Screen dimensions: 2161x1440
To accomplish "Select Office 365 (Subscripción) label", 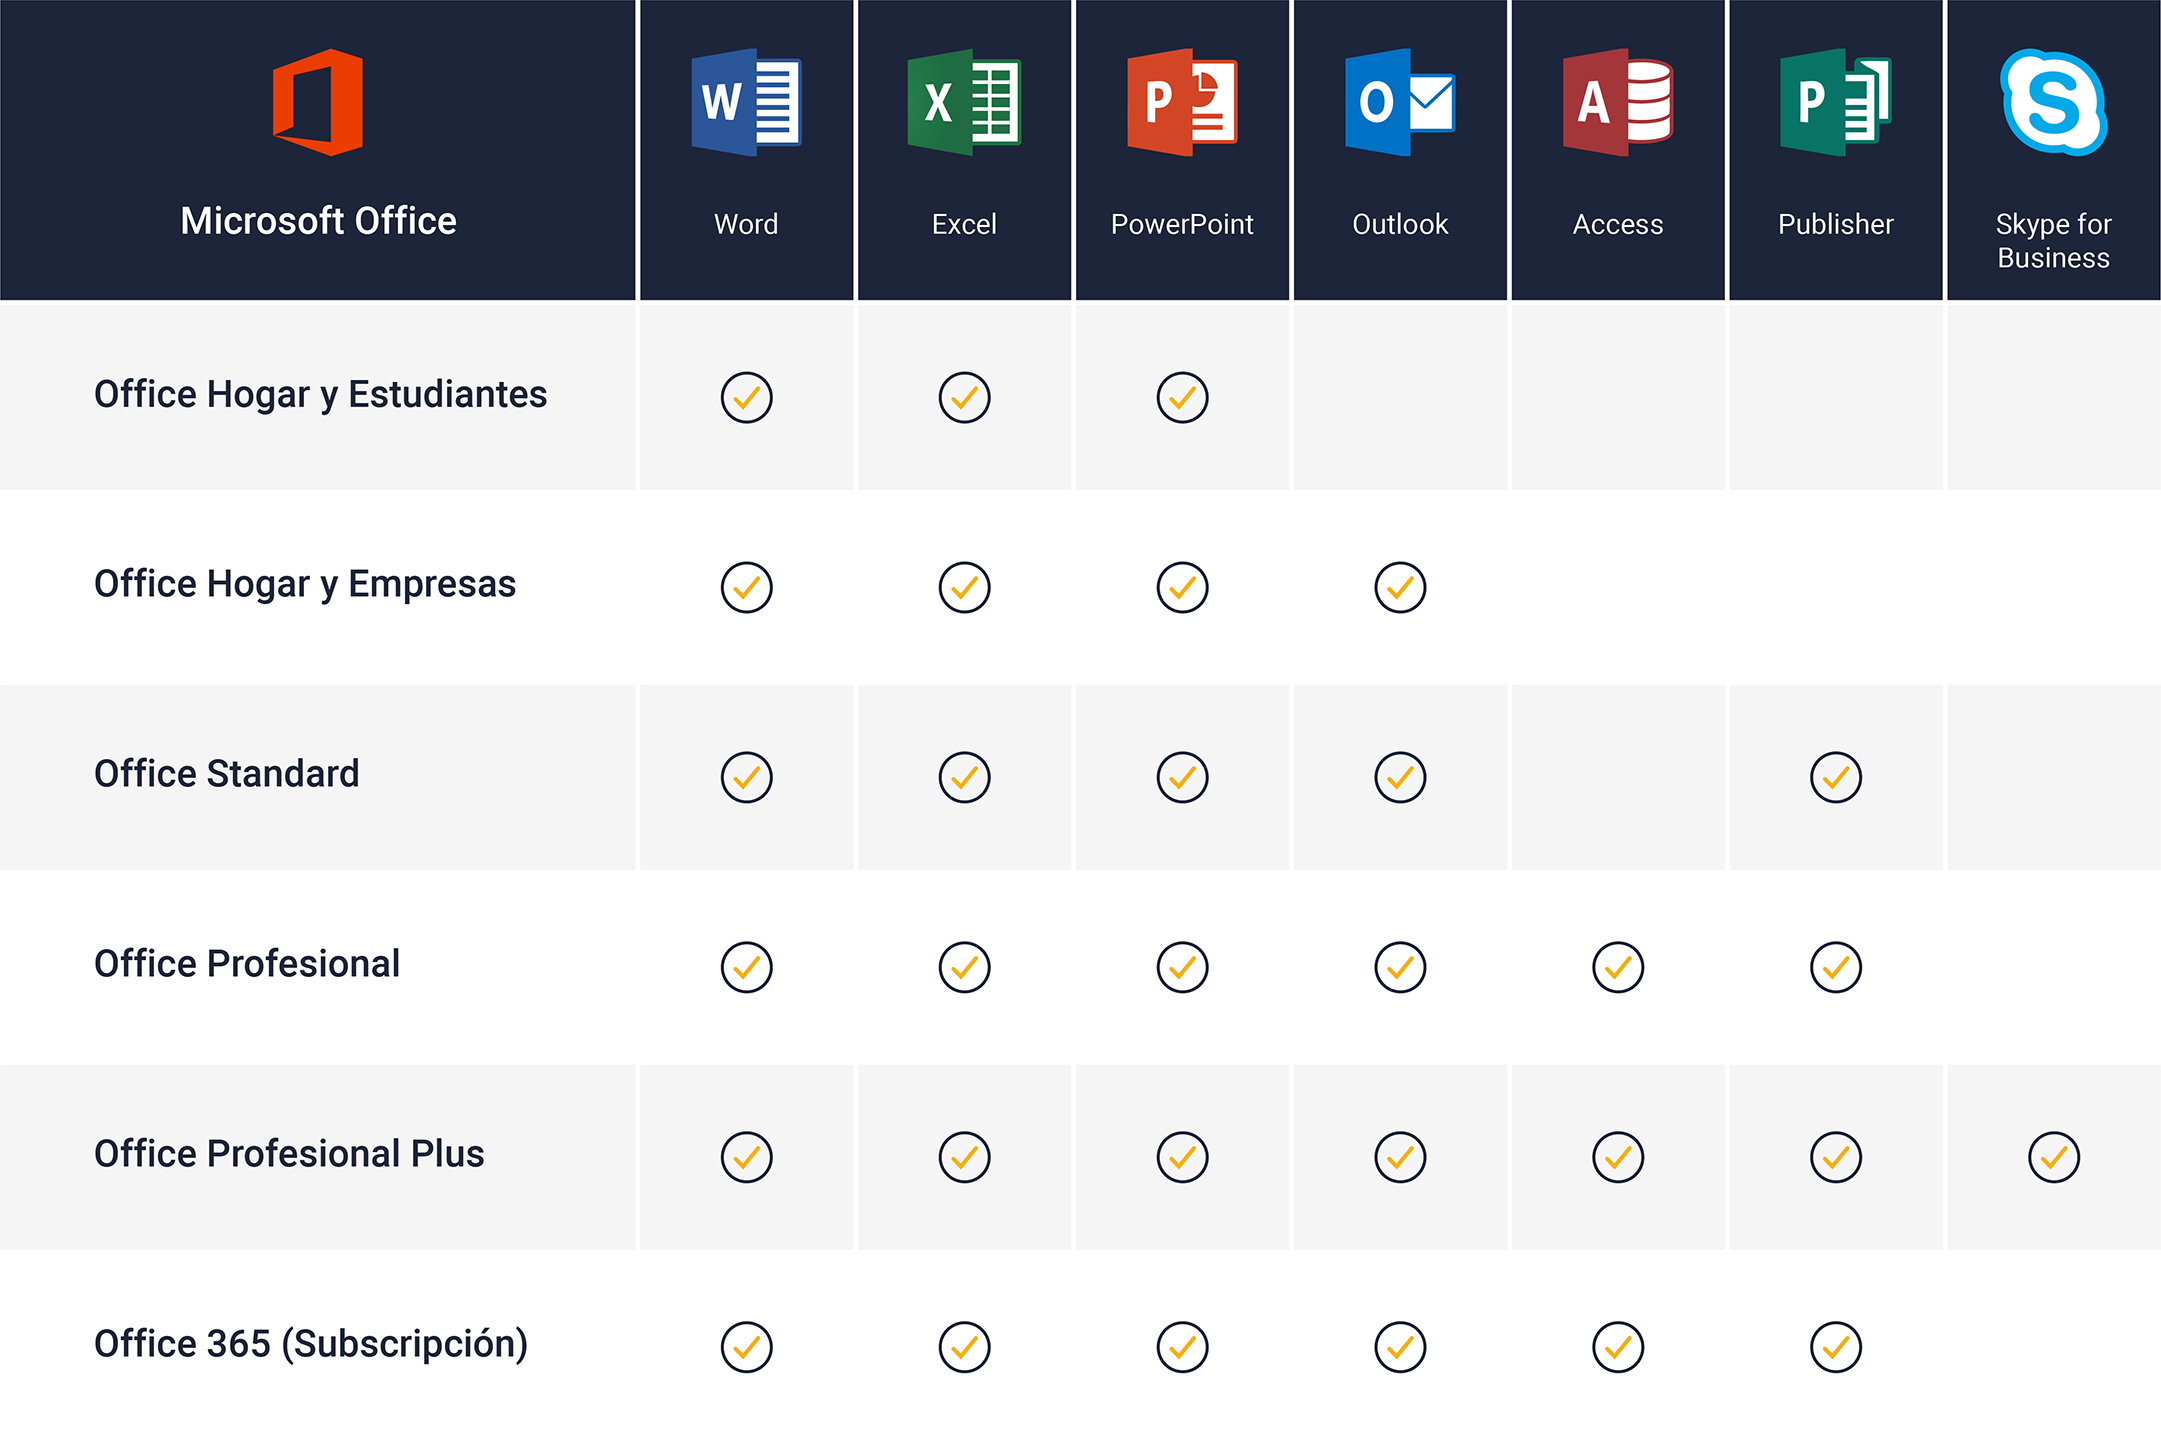I will [310, 1344].
